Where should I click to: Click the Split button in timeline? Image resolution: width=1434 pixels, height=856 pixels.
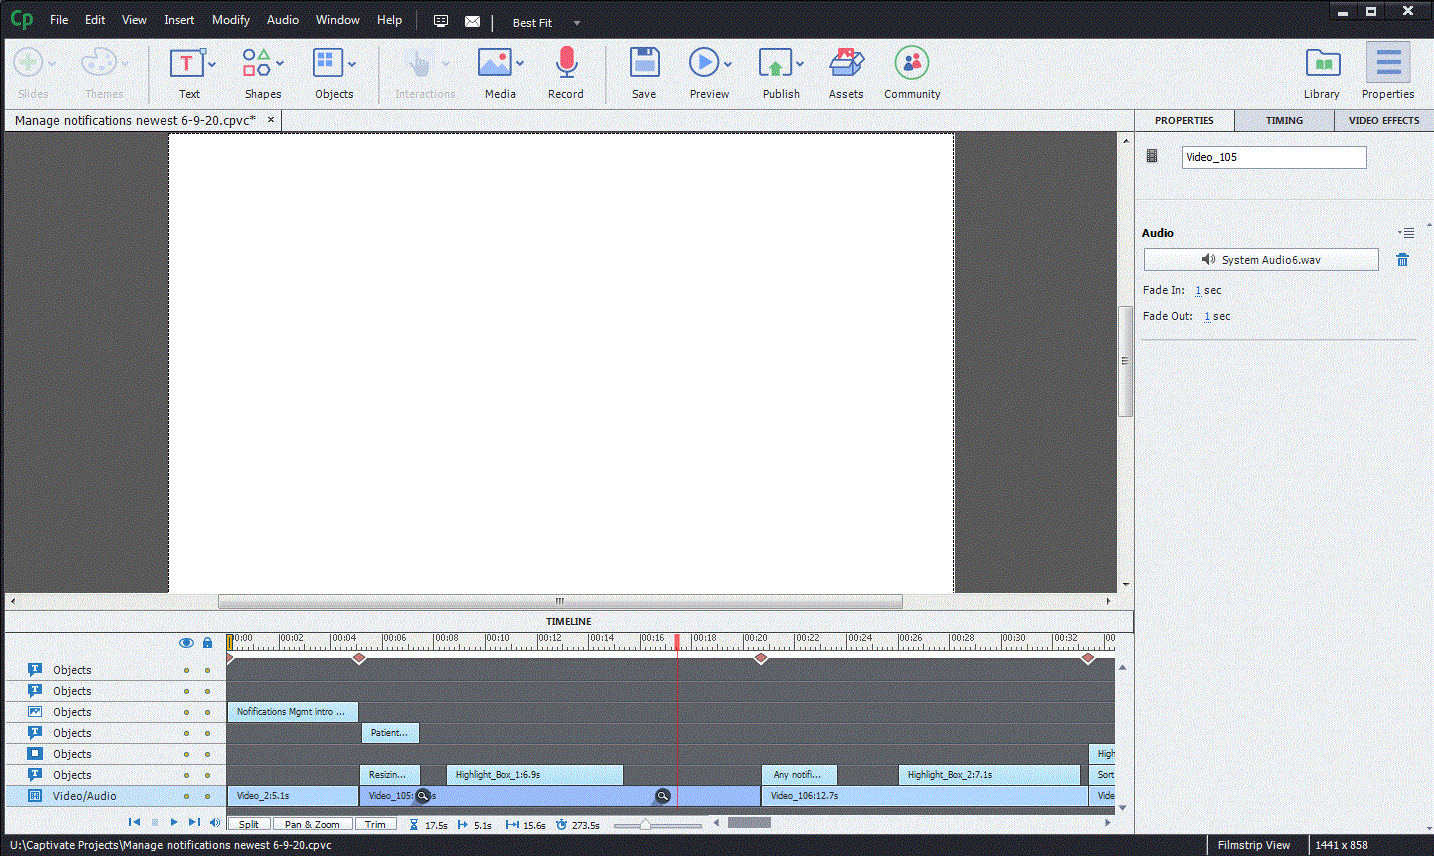(249, 825)
